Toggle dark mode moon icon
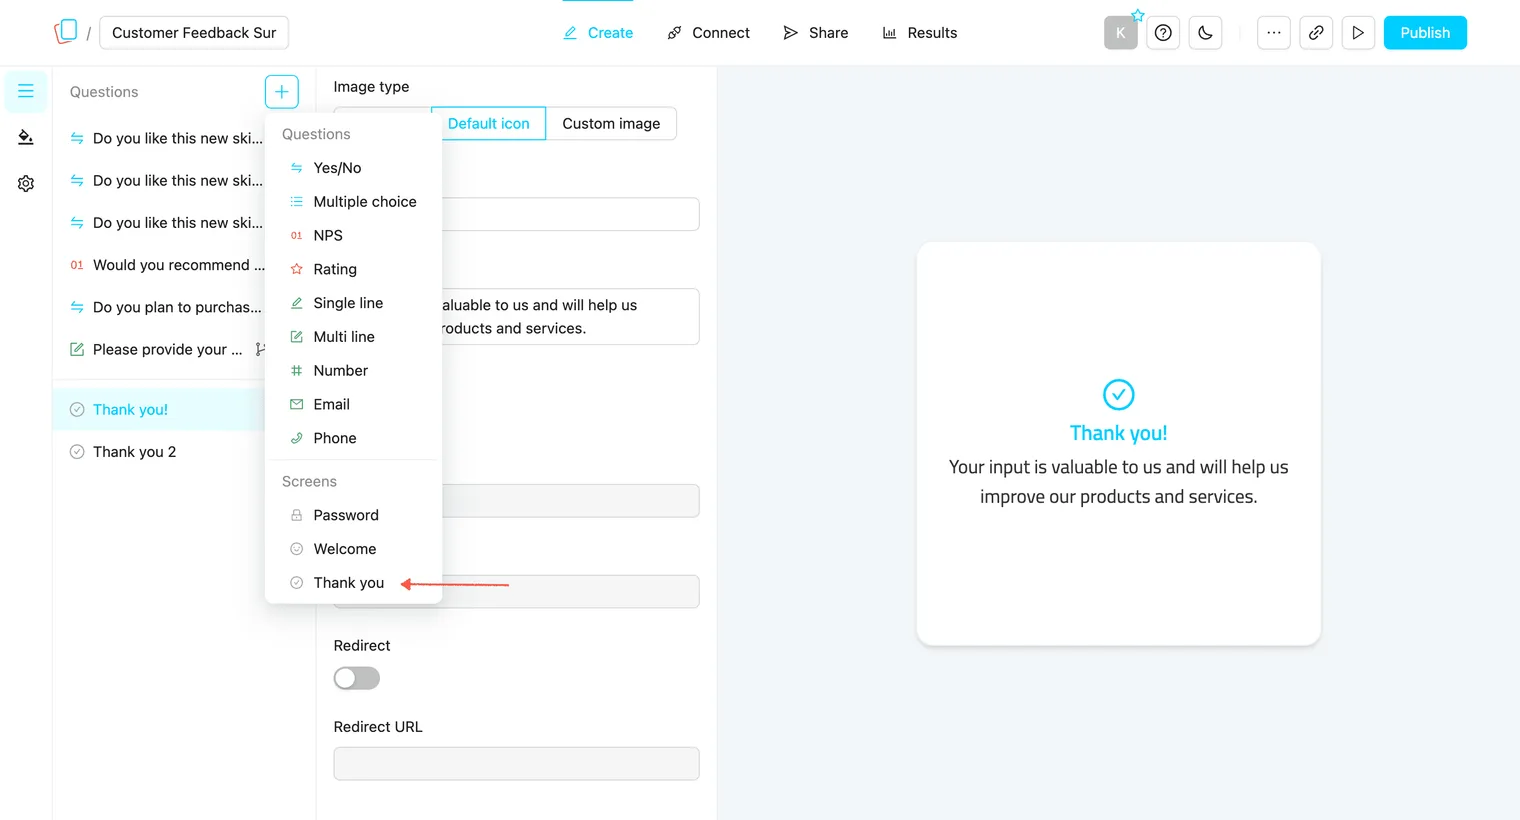The image size is (1520, 820). point(1205,33)
